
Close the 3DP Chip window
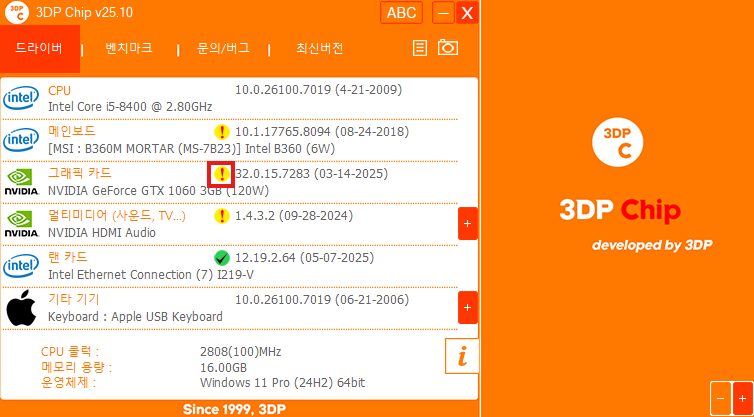click(x=467, y=13)
